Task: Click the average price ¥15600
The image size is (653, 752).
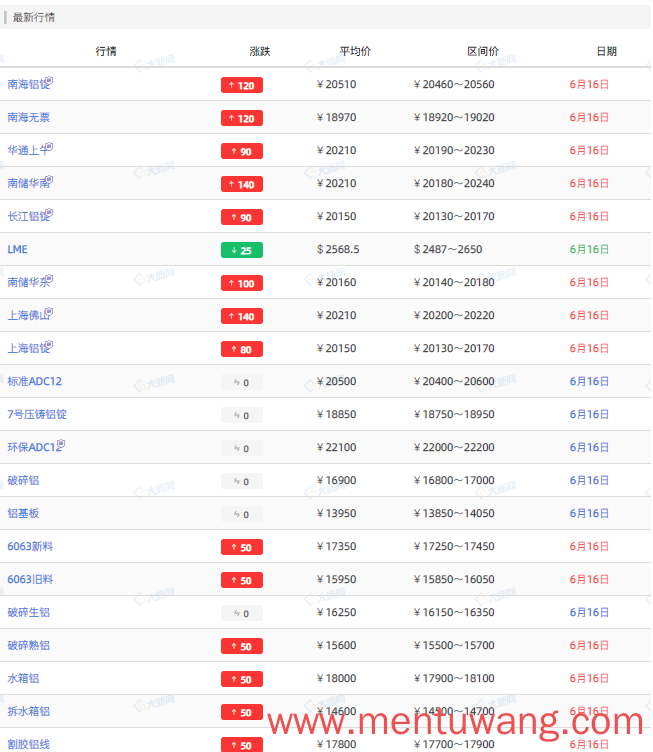Action: coord(337,646)
